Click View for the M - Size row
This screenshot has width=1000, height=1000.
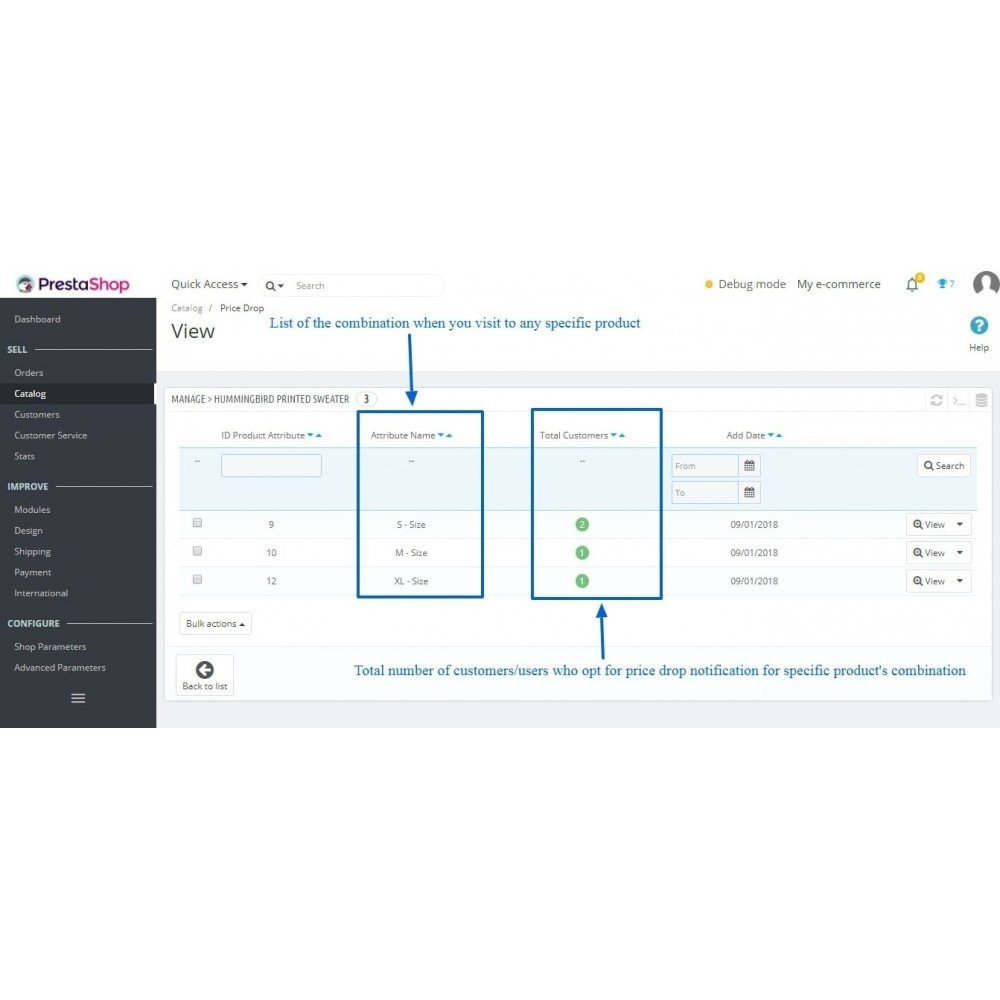tap(929, 552)
